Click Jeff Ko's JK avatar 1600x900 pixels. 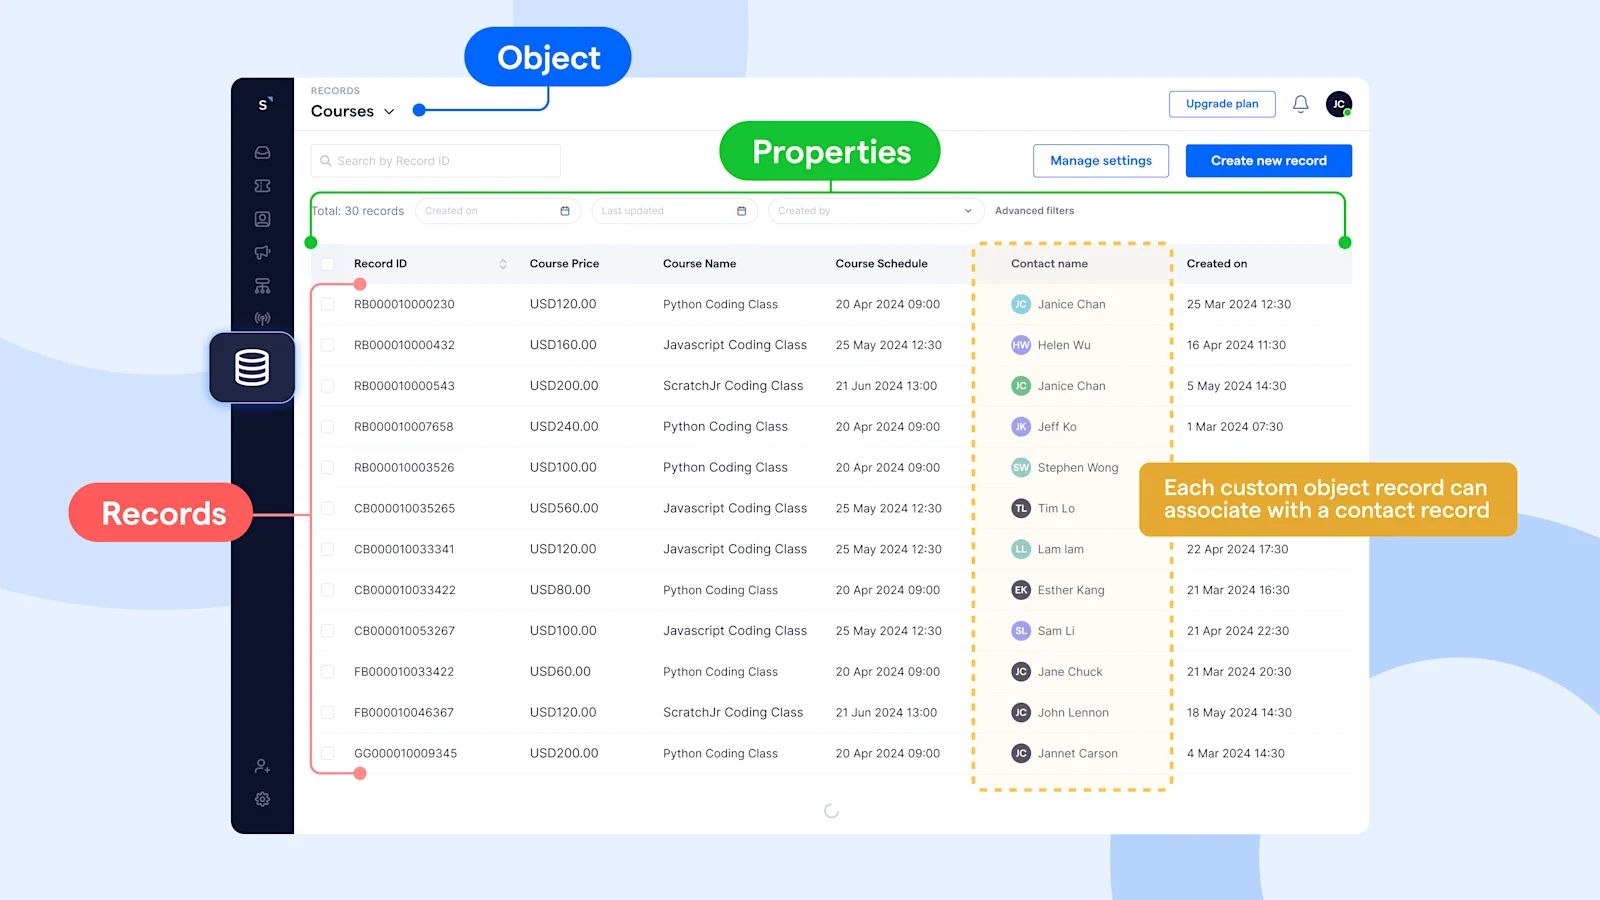pyautogui.click(x=1021, y=427)
